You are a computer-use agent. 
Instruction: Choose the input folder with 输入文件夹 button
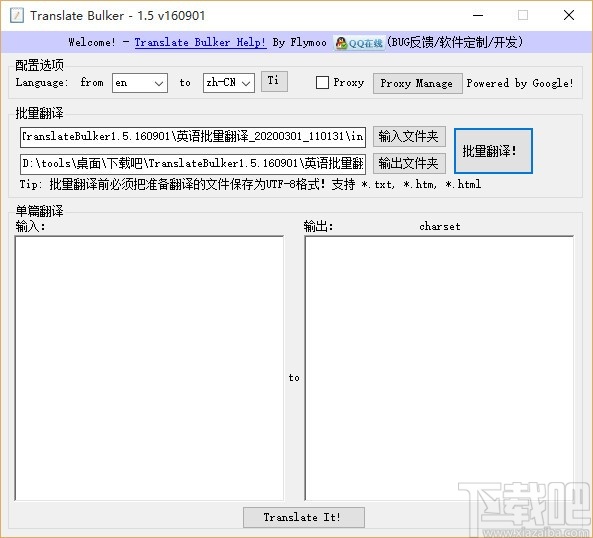click(x=409, y=136)
